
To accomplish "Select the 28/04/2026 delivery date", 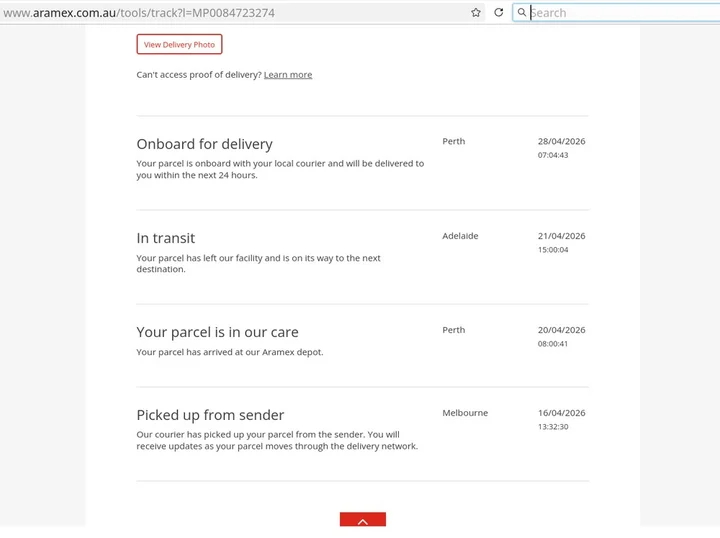I will [562, 141].
